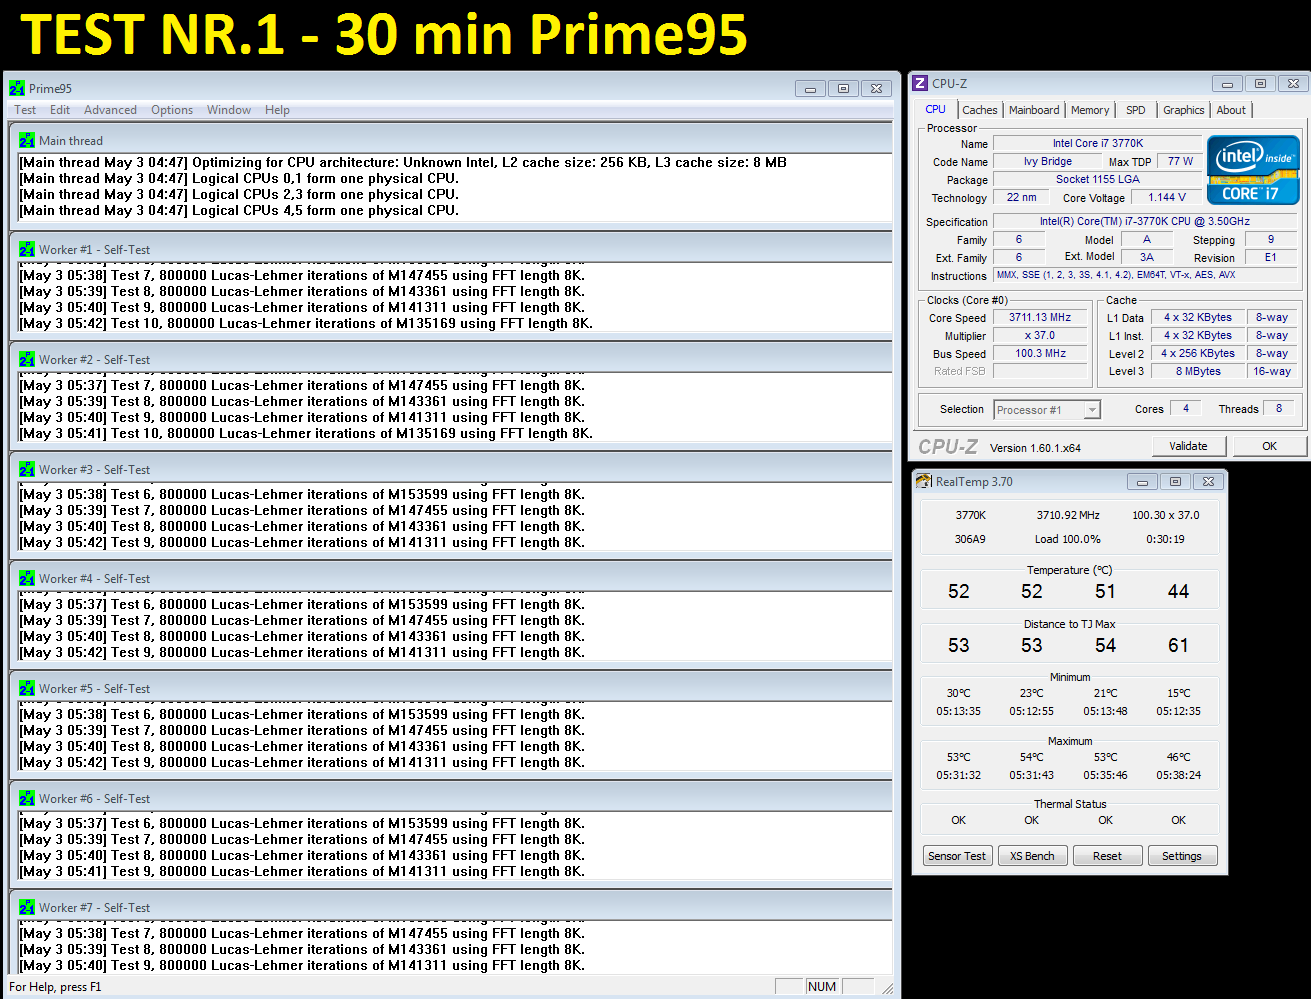Screen dimensions: 1311x999
Task: Open the Advanced menu in Prime95
Action: [x=110, y=110]
